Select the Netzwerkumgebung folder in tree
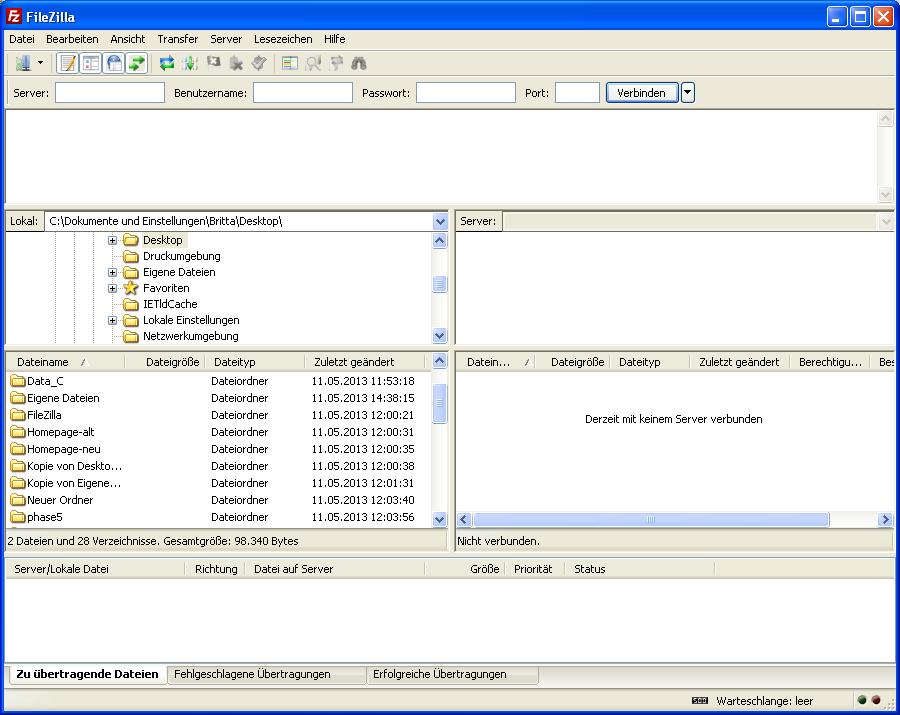 click(191, 337)
